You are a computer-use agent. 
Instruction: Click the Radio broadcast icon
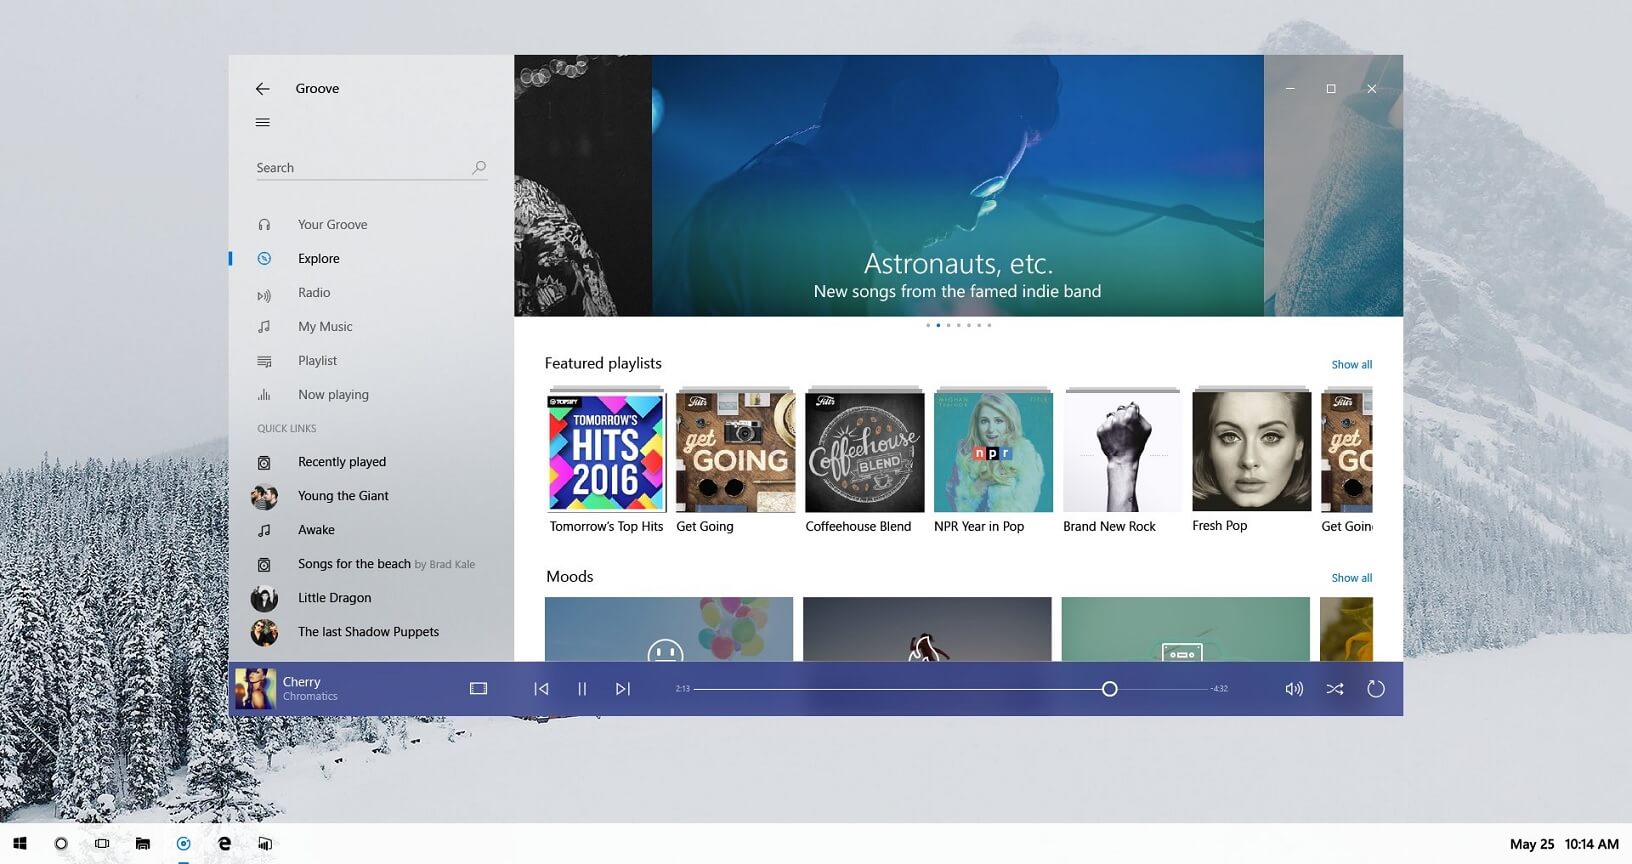click(x=264, y=294)
